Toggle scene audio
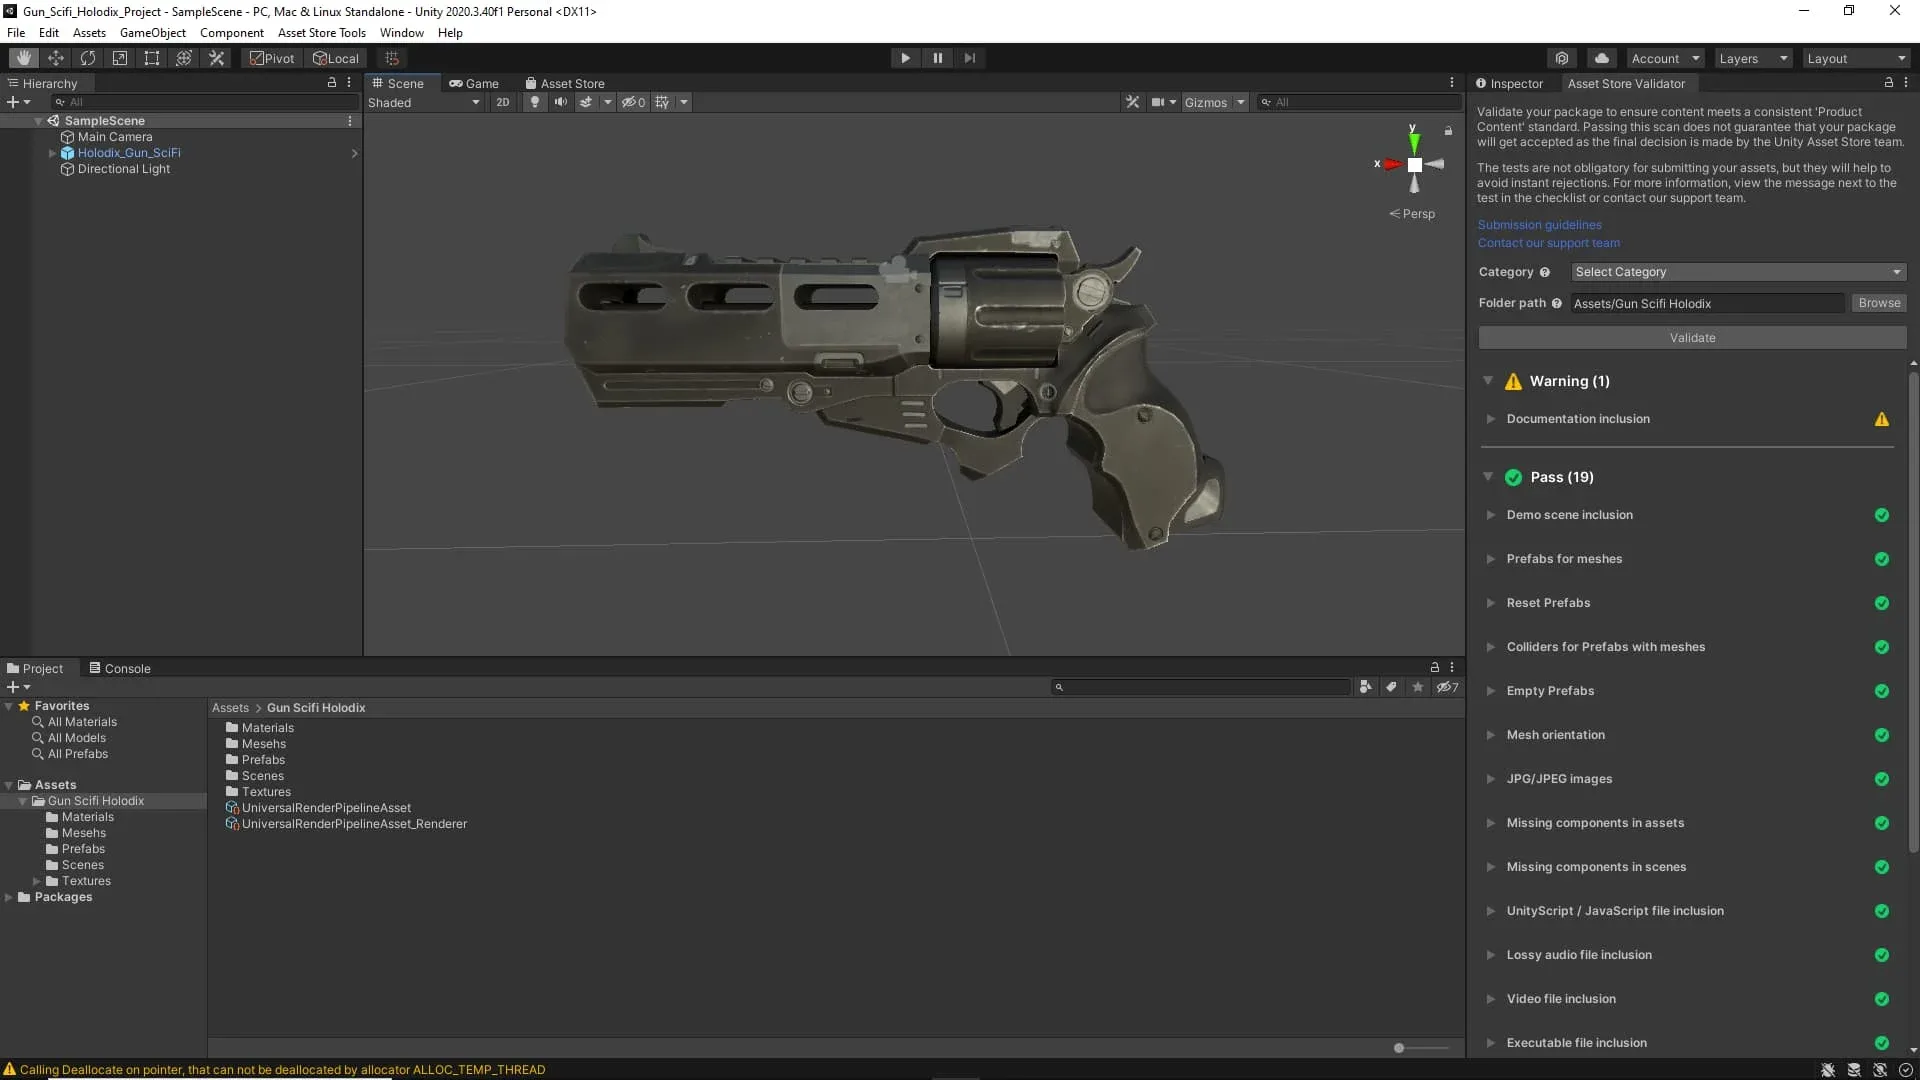The image size is (1920, 1080). [561, 102]
